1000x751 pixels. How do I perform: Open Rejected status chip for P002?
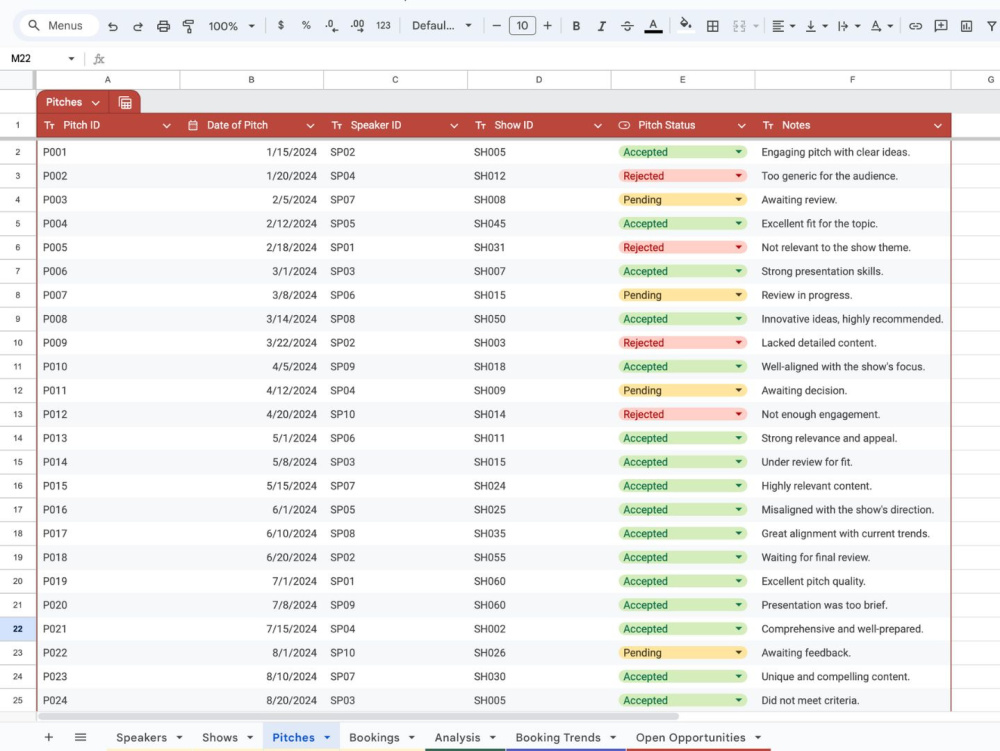tap(681, 176)
